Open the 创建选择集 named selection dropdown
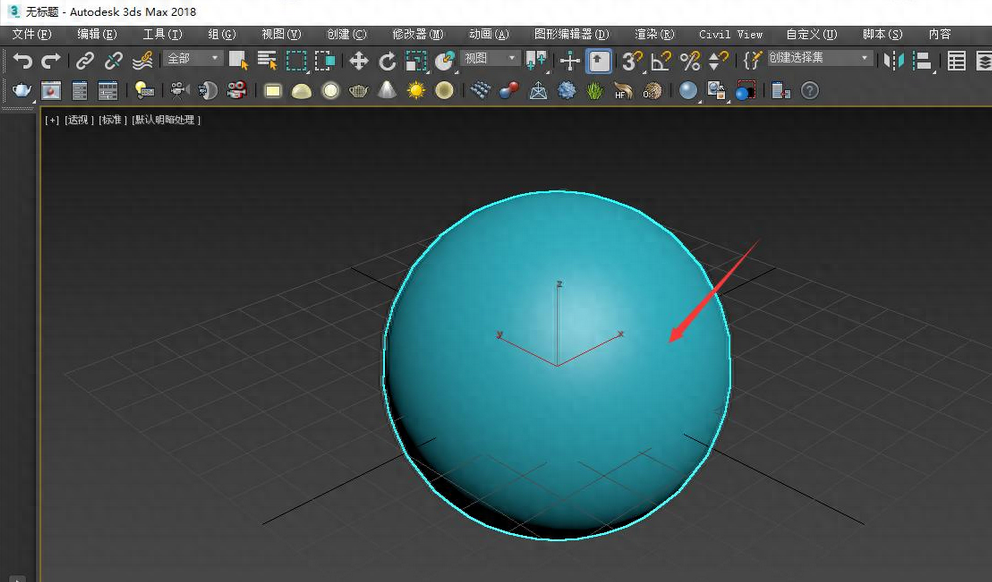The height and width of the screenshot is (582, 992). click(820, 59)
